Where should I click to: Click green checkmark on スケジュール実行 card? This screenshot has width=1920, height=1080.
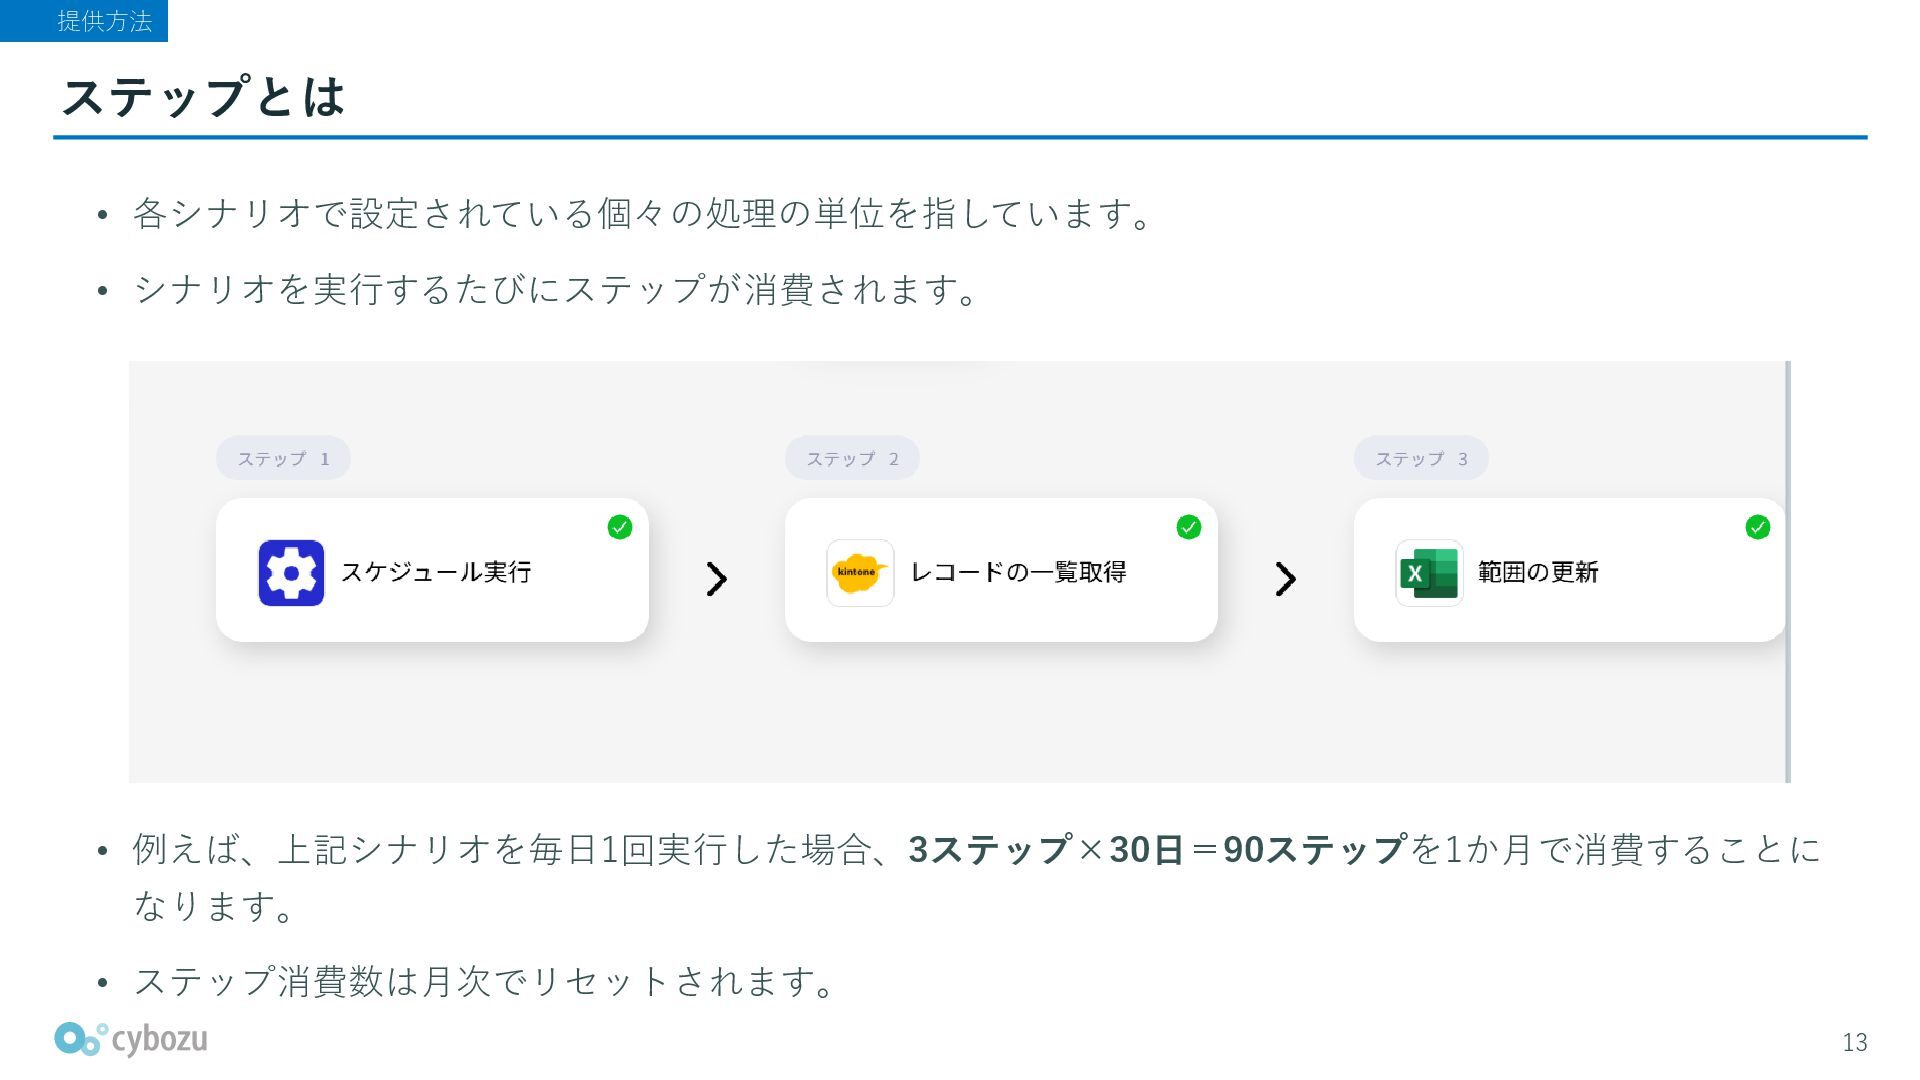click(x=620, y=527)
